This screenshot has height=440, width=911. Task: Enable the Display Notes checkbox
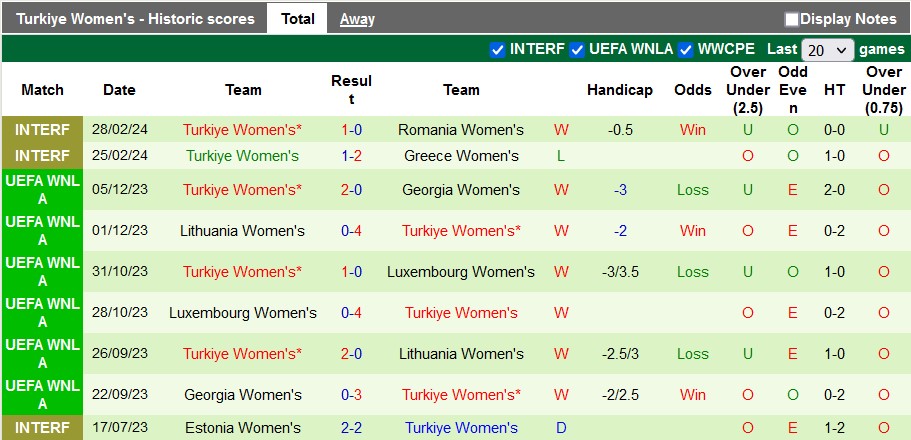tap(792, 19)
